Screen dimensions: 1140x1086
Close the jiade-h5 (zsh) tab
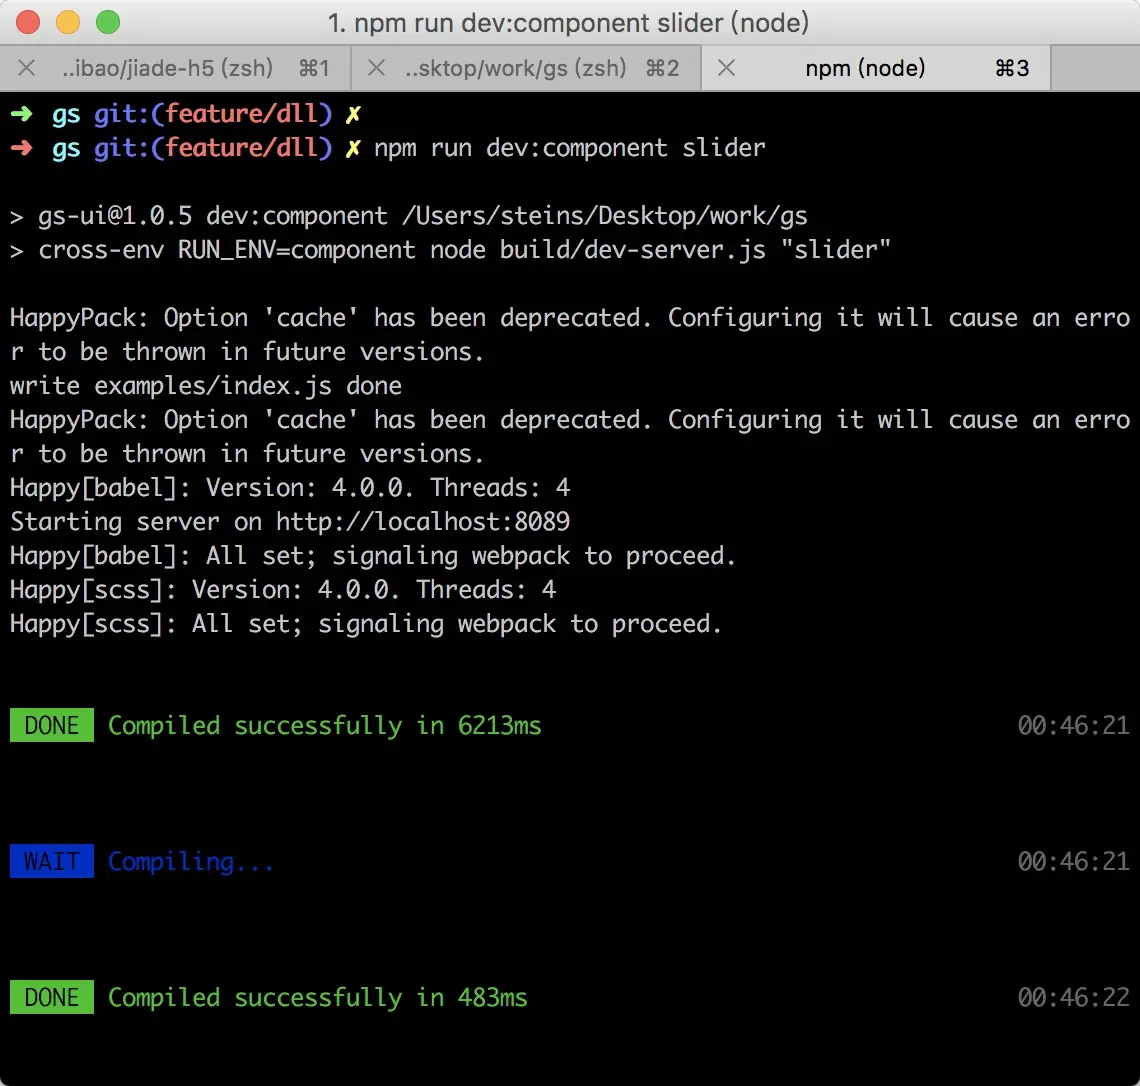click(x=27, y=68)
